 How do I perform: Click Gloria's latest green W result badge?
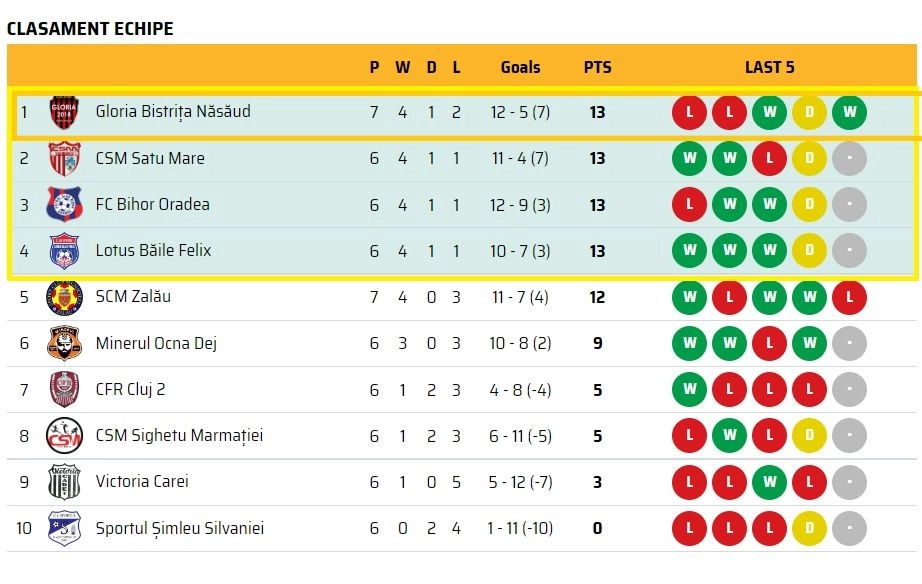[849, 112]
